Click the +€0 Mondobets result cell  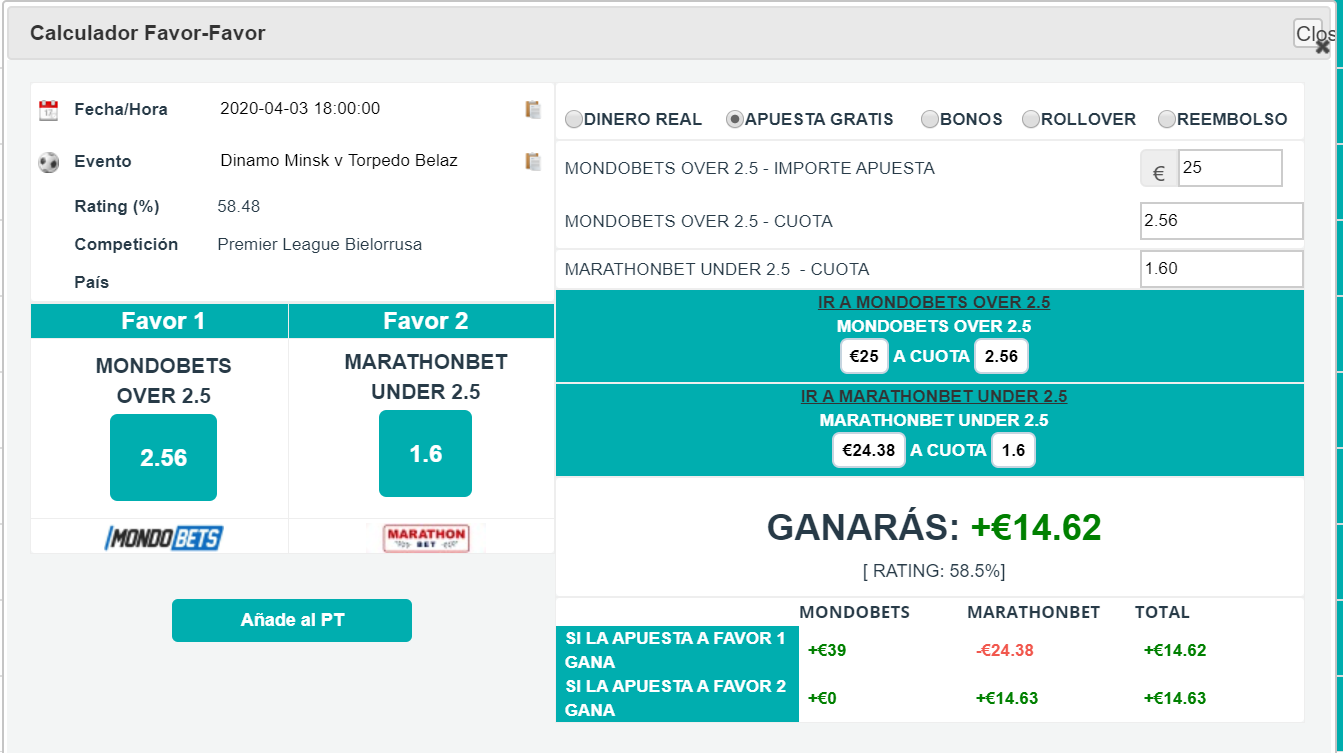pyautogui.click(x=822, y=698)
